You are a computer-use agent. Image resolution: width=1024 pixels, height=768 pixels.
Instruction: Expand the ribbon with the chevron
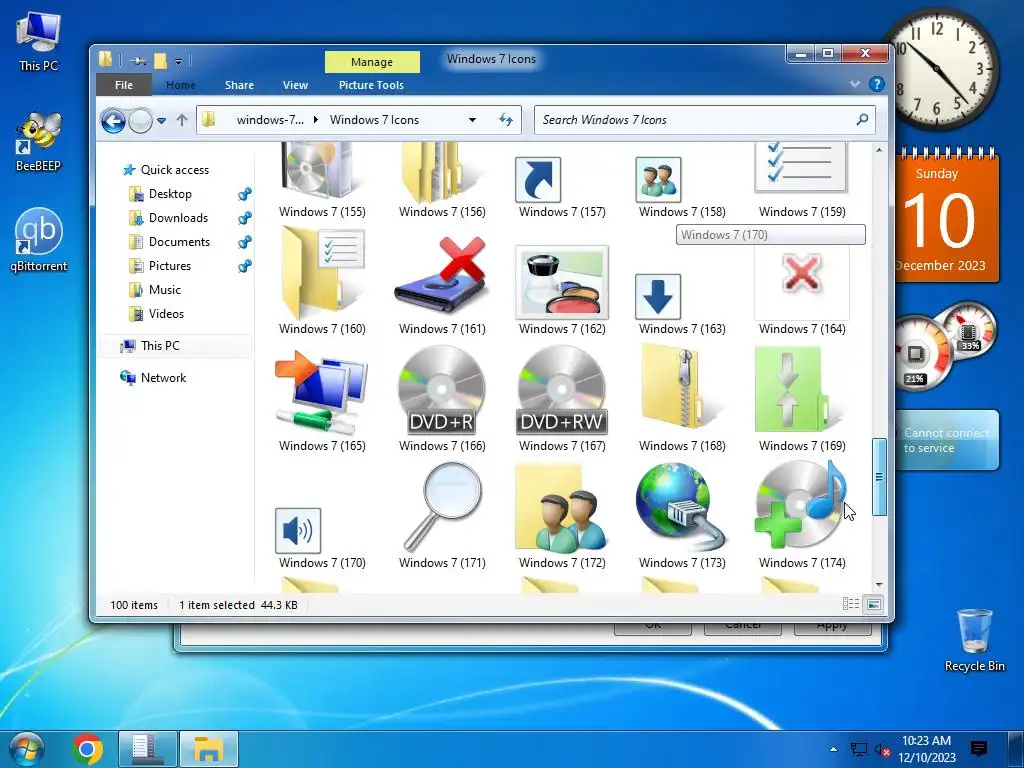click(x=854, y=84)
